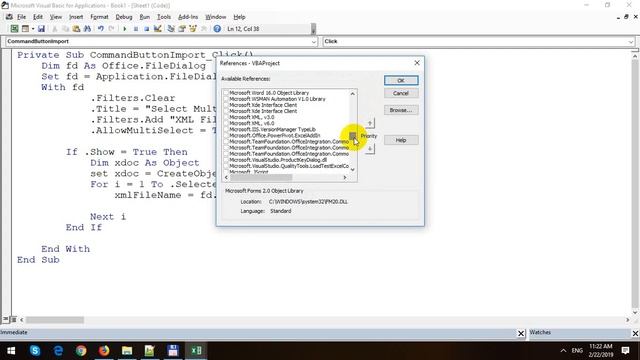The height and width of the screenshot is (360, 640).
Task: Click code window horizontal scrollbar thumb
Action: click(55, 320)
